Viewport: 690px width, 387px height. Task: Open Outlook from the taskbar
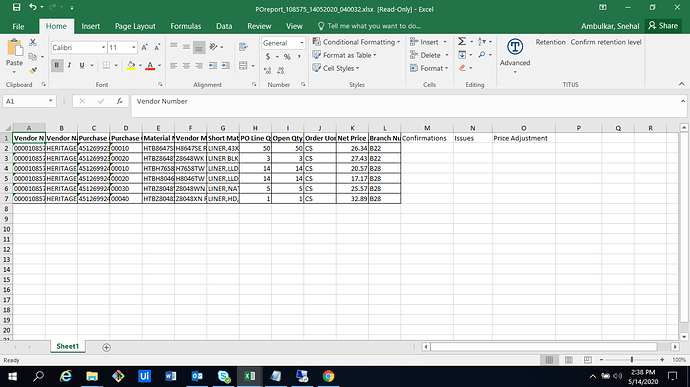click(x=197, y=376)
